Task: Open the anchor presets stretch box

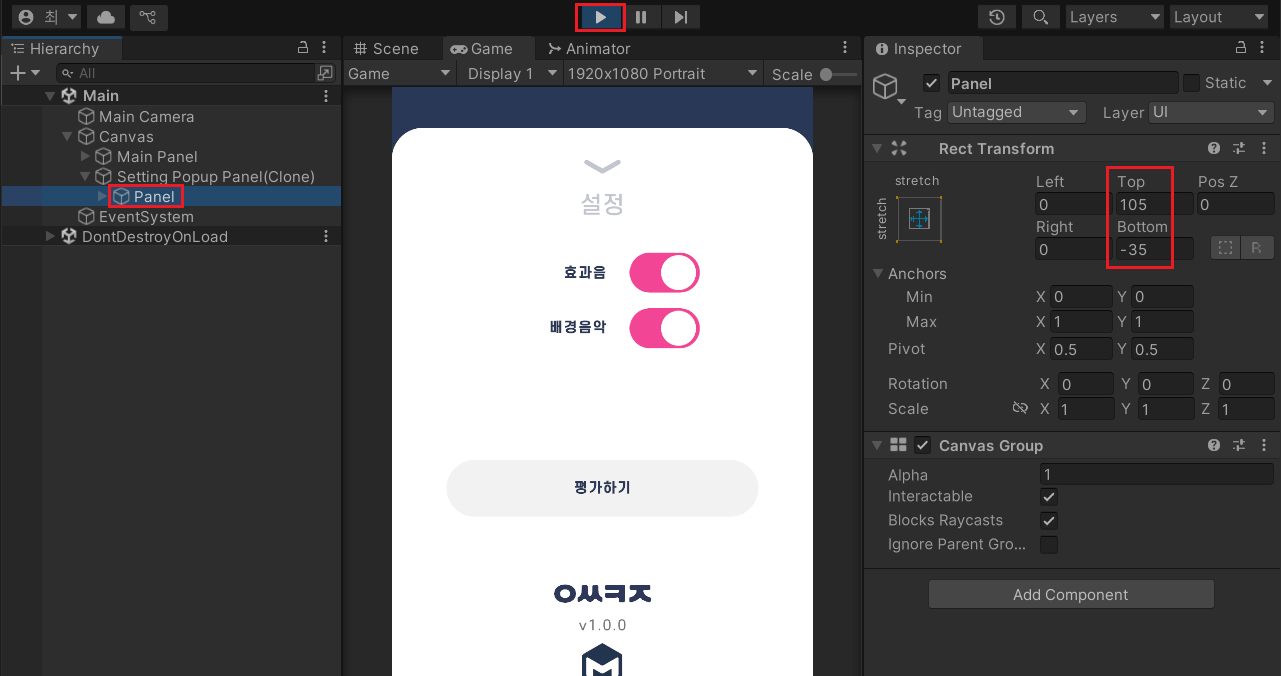Action: point(919,218)
